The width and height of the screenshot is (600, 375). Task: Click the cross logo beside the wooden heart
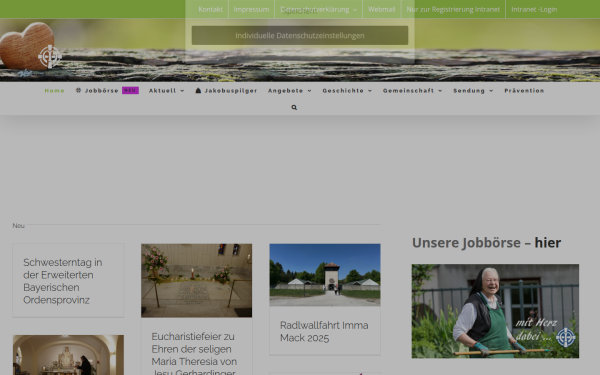click(x=50, y=57)
